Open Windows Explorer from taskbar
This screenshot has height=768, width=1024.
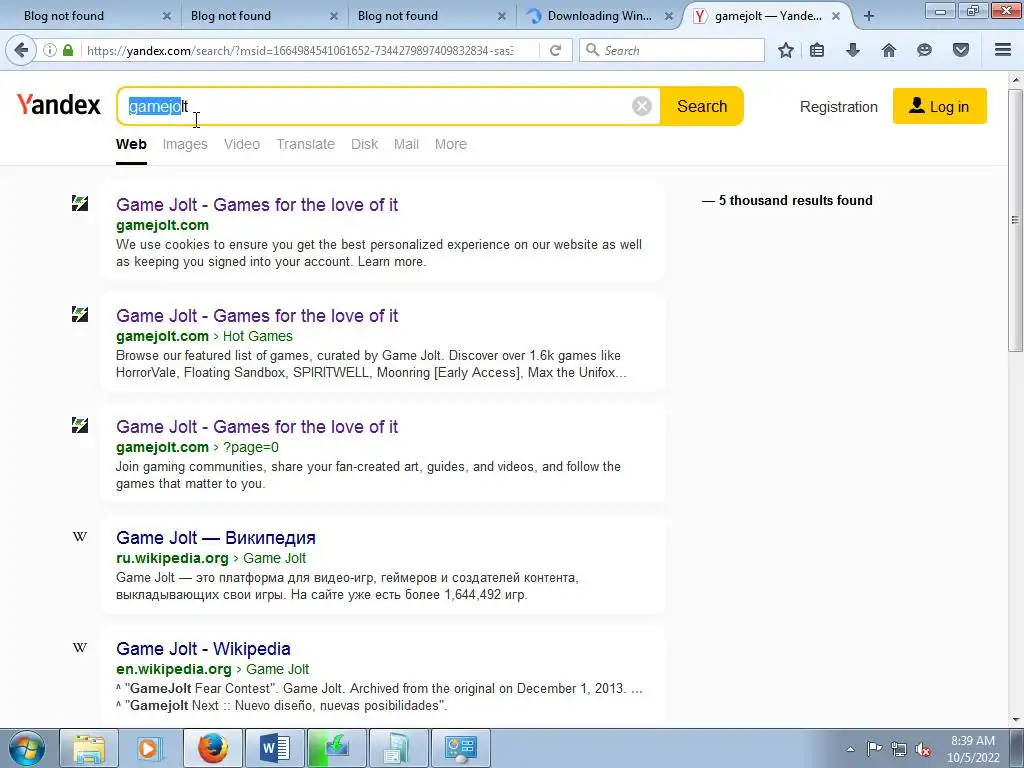tap(89, 748)
